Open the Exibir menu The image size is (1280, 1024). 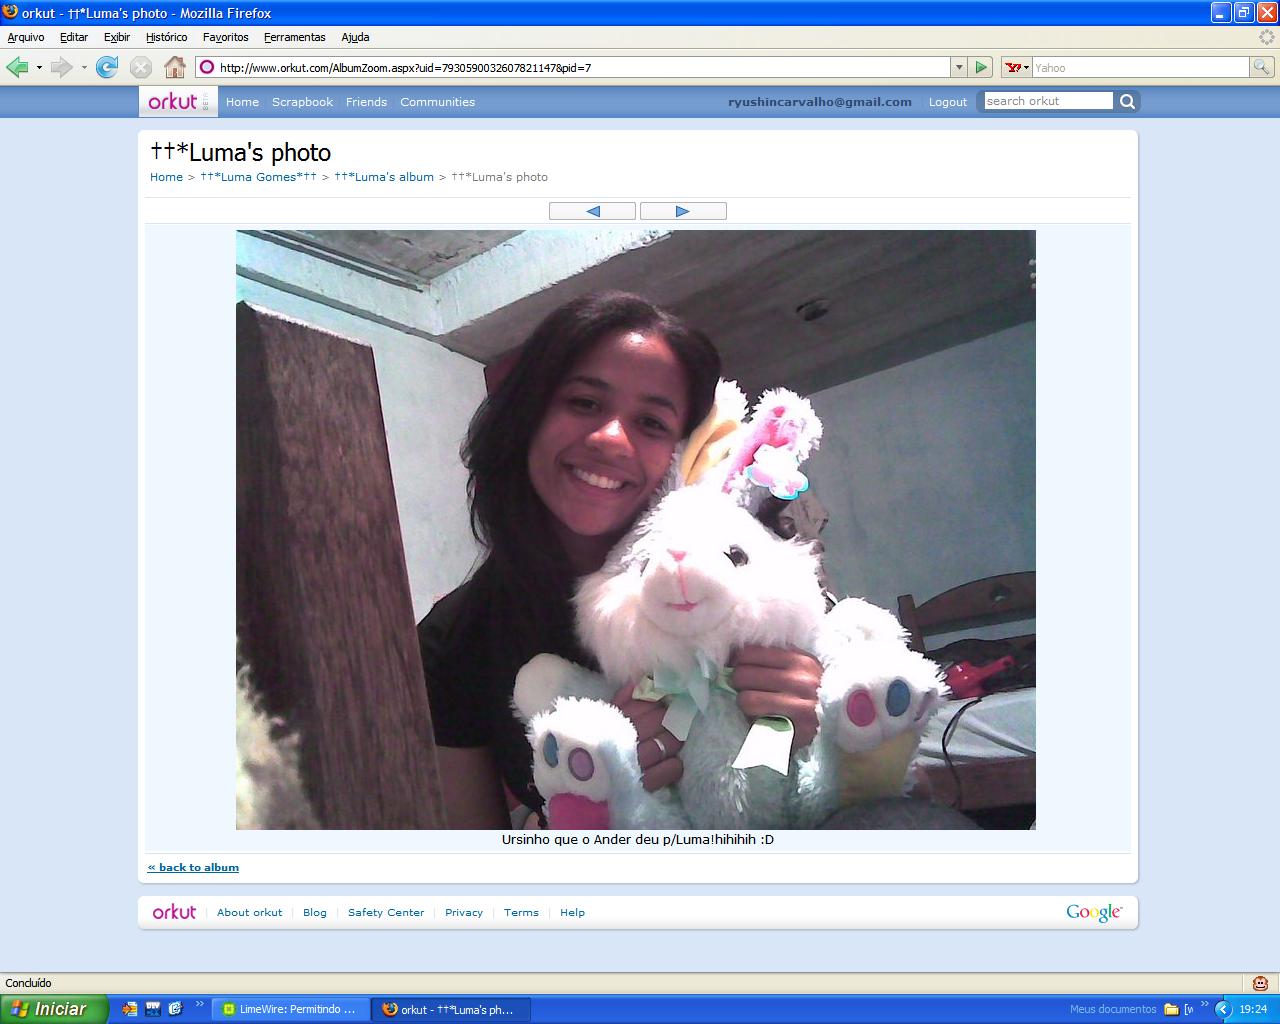(117, 37)
